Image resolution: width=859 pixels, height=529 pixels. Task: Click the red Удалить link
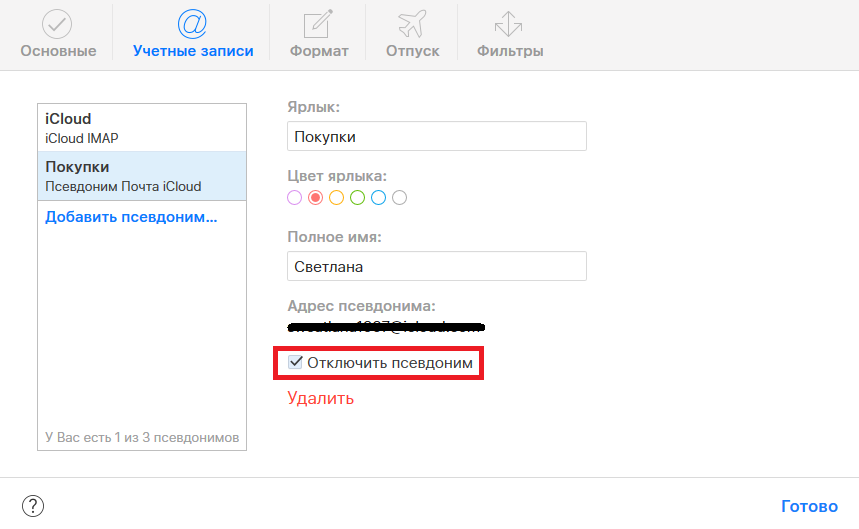coord(320,398)
